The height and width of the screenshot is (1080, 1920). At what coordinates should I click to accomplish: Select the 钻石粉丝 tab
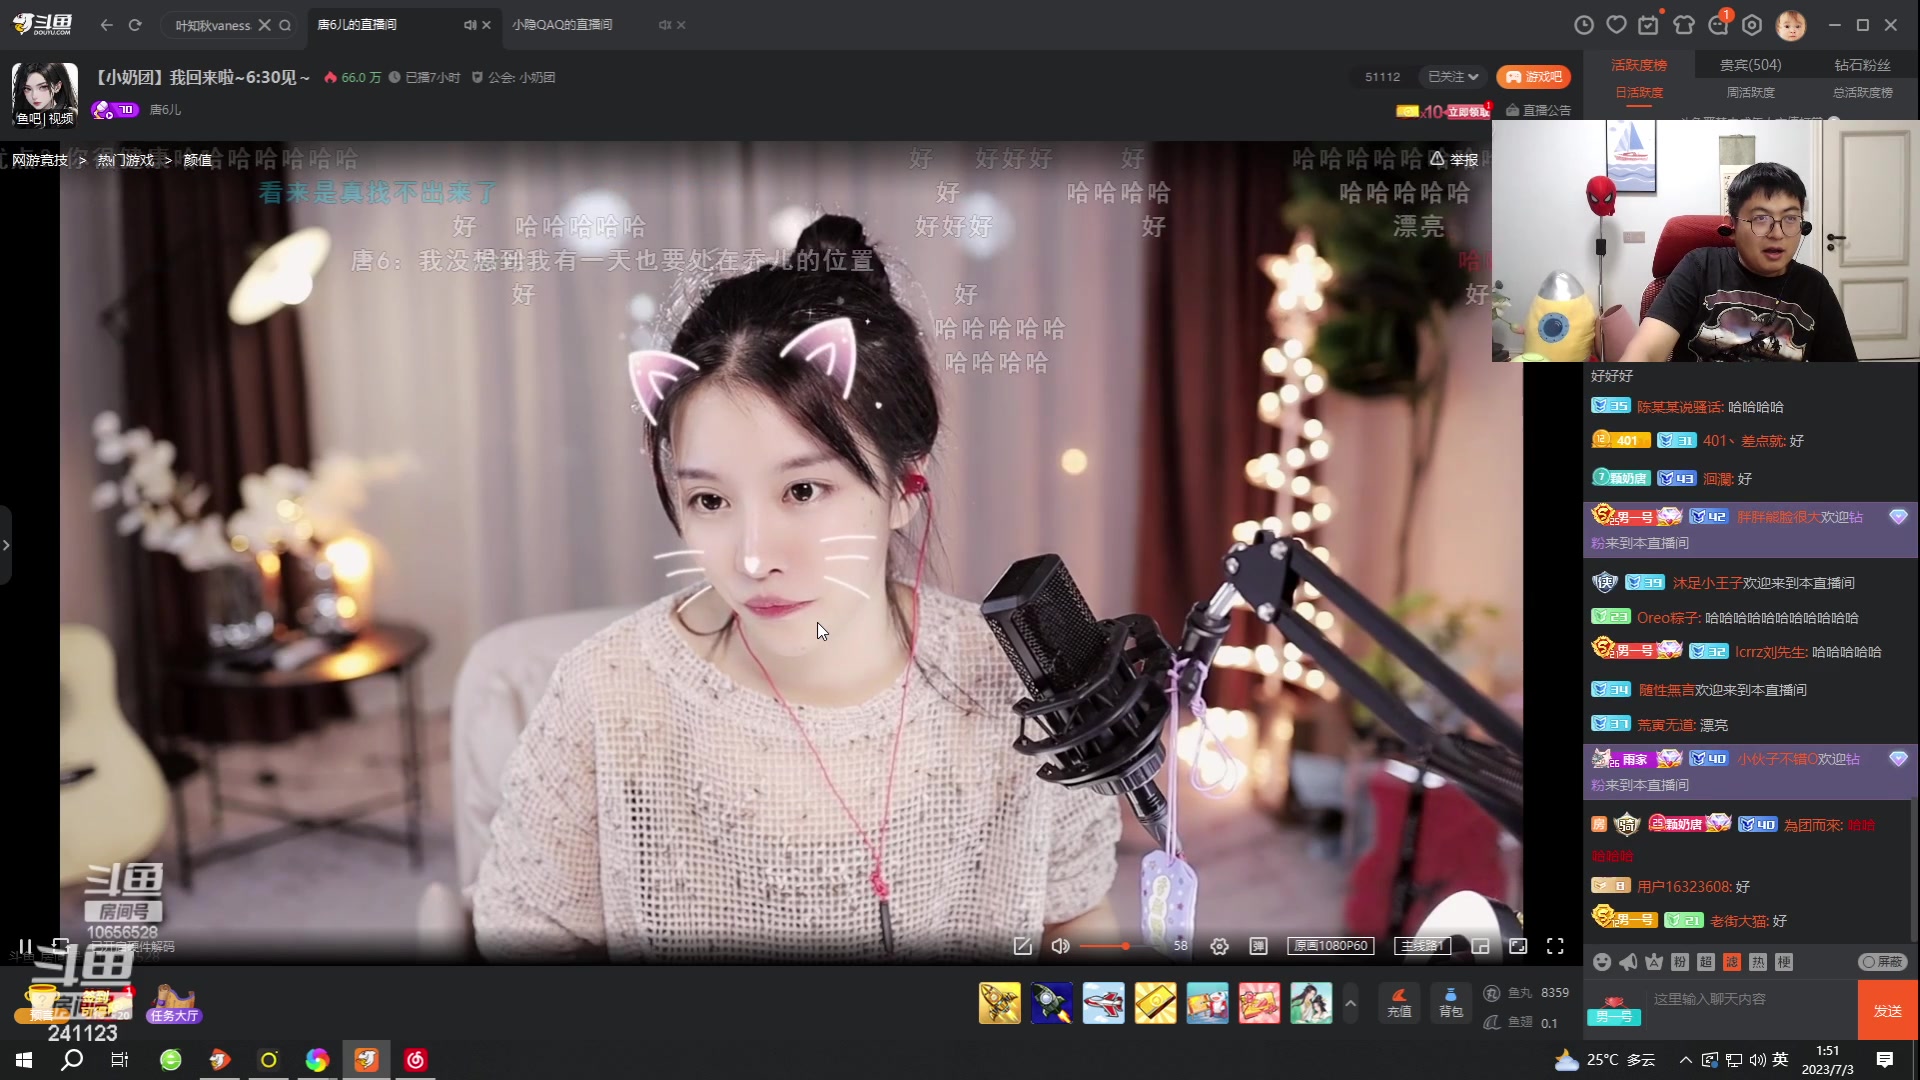point(1862,65)
